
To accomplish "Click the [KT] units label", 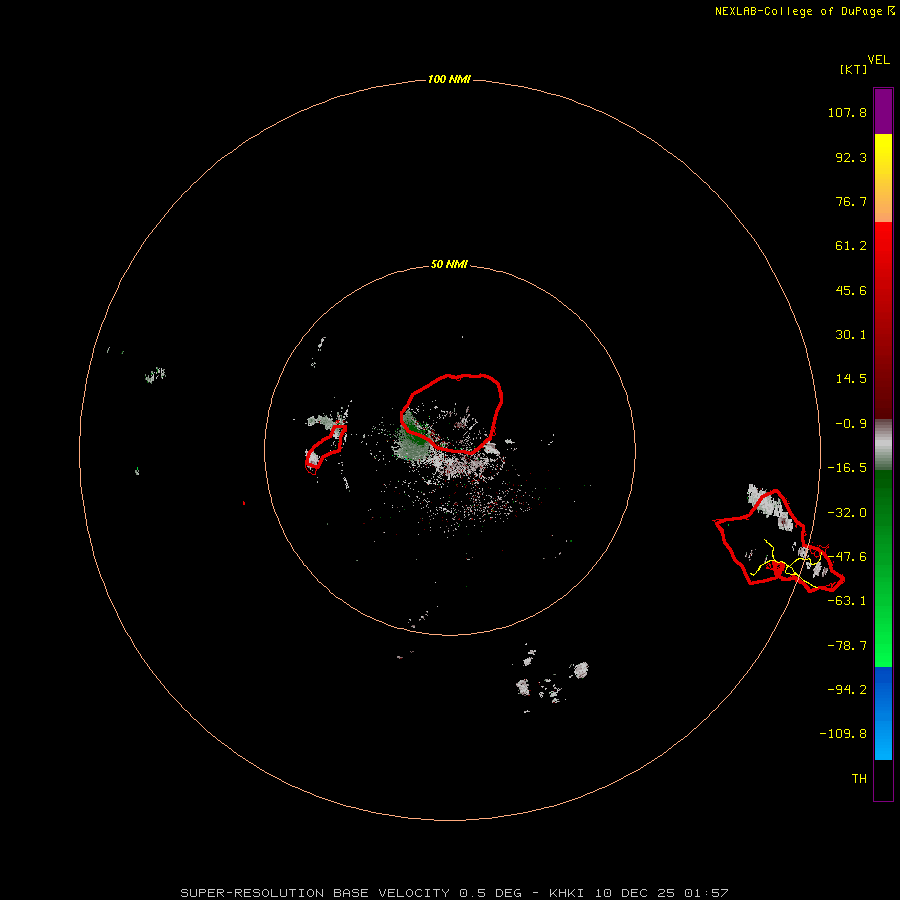I will 853,69.
